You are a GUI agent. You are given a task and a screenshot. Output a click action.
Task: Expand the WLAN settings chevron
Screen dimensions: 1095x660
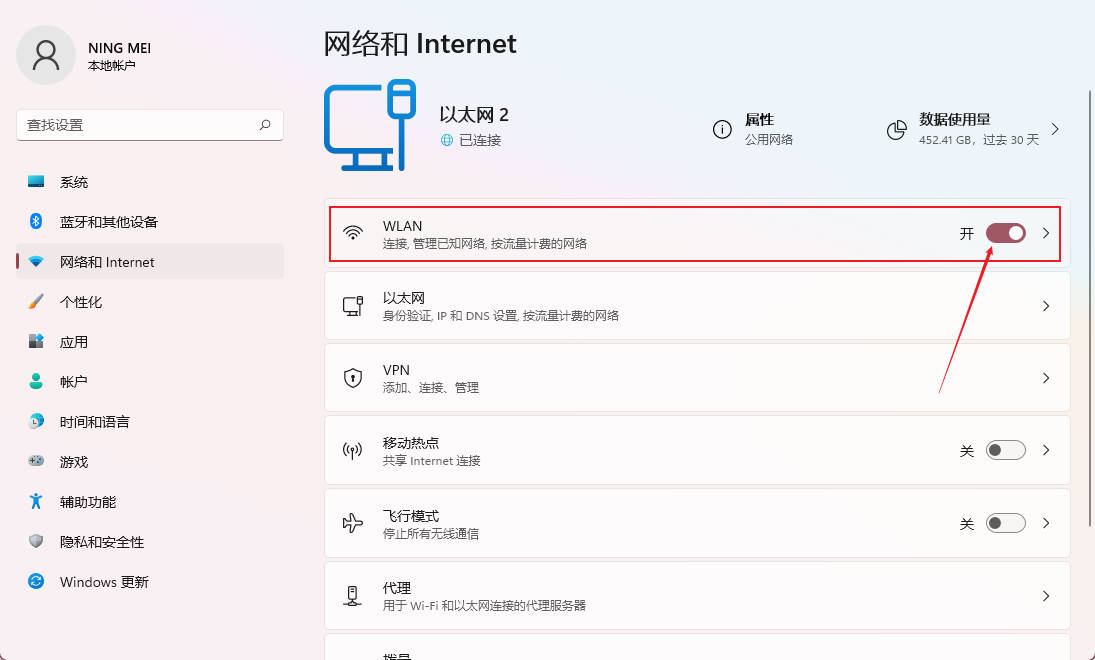click(1046, 233)
